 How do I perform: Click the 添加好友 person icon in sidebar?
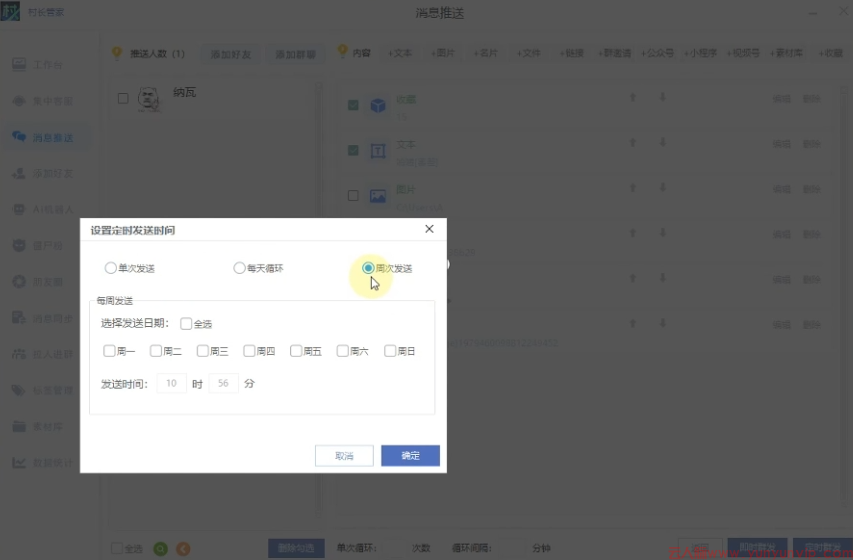click(19, 173)
